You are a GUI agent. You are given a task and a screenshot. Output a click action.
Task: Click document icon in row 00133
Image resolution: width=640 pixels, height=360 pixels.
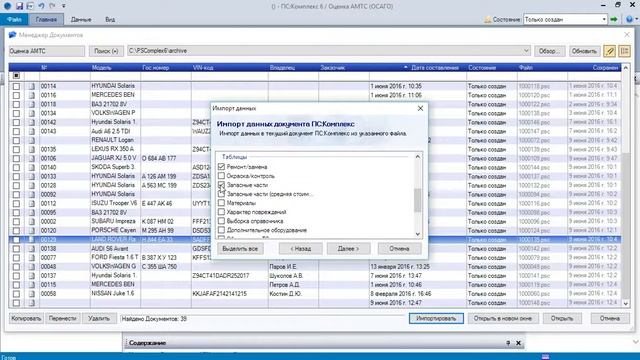pyautogui.click(x=32, y=176)
